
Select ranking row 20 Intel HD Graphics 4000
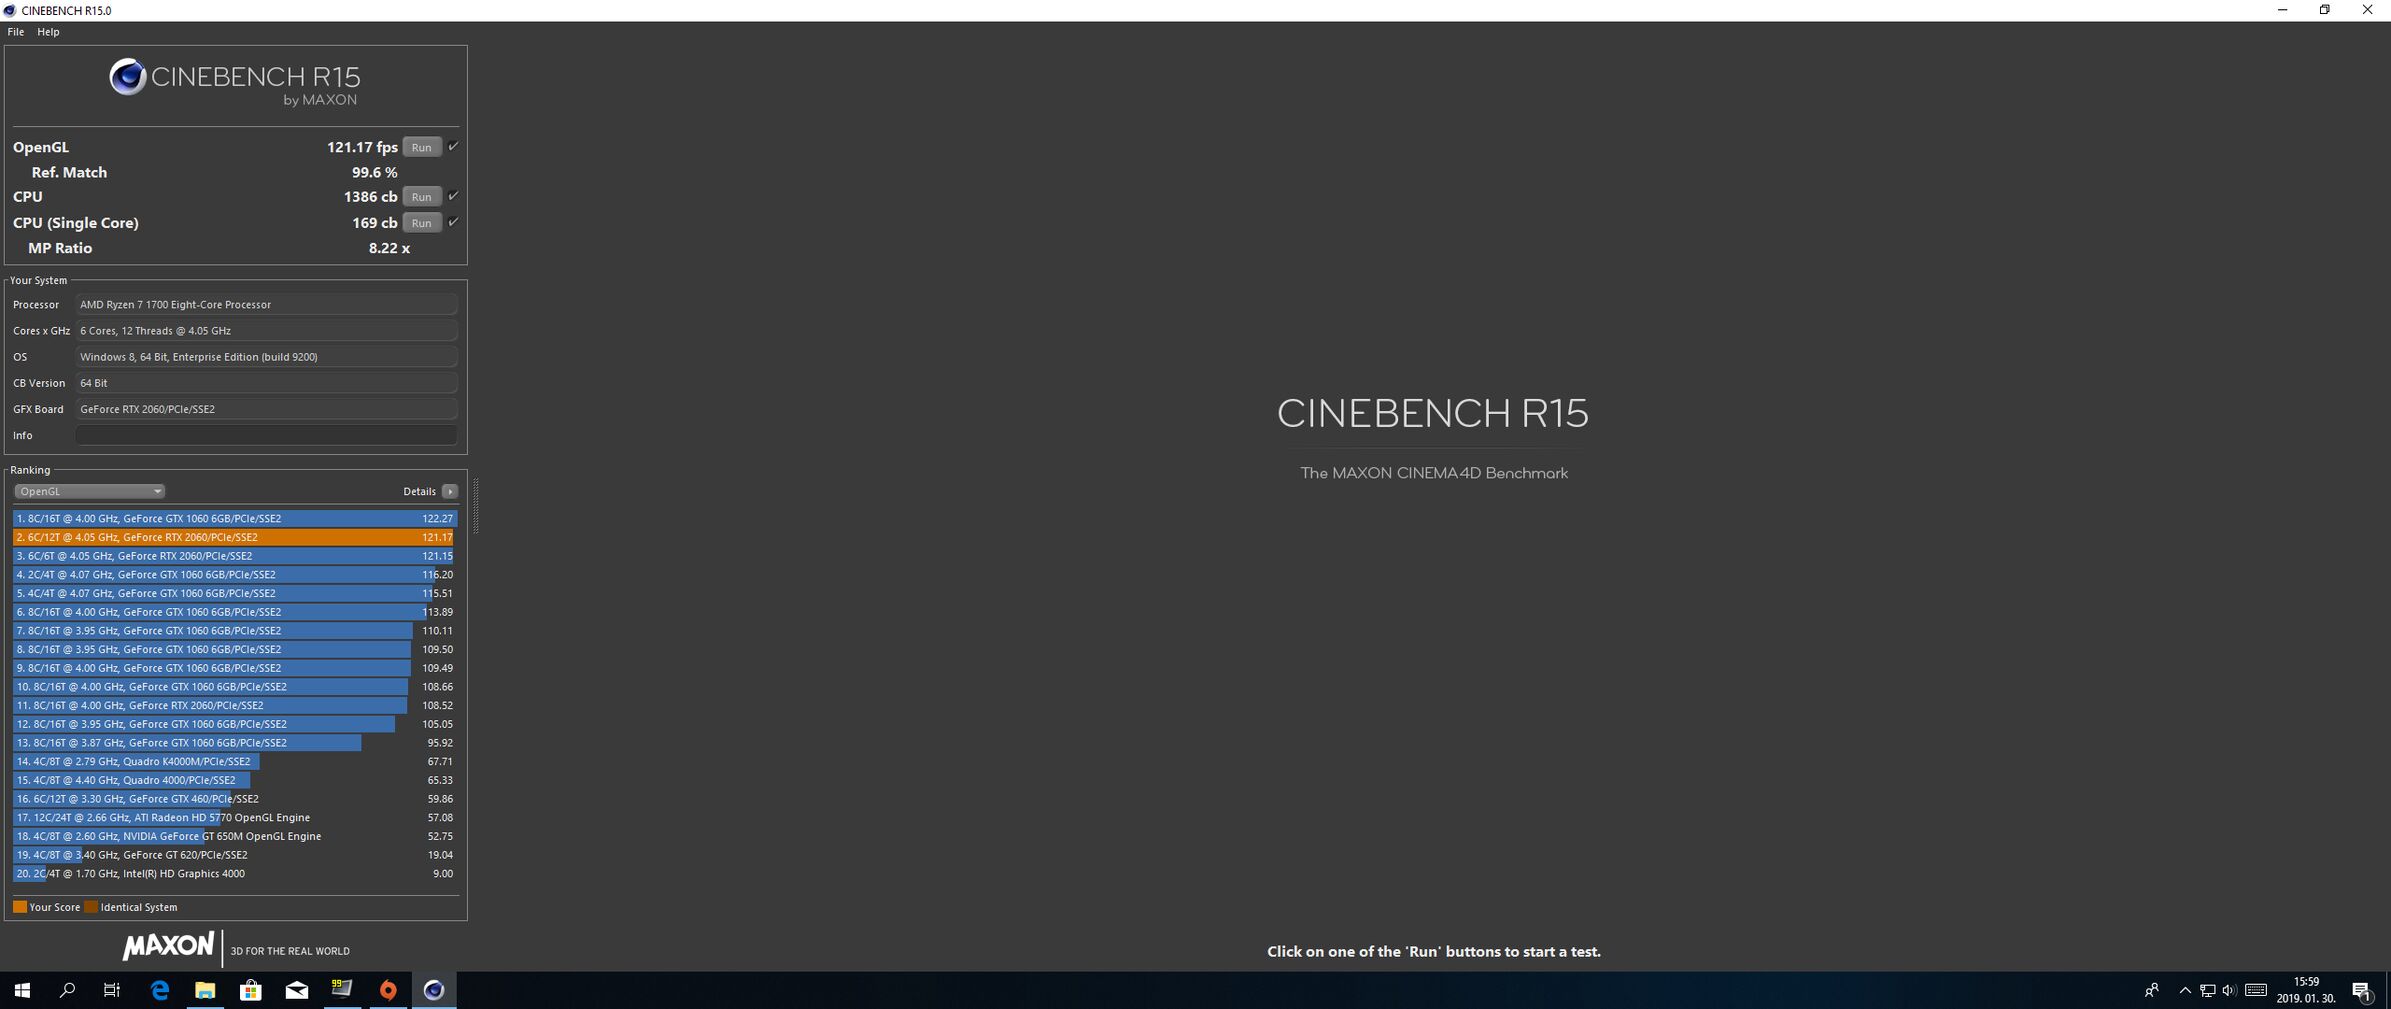235,873
